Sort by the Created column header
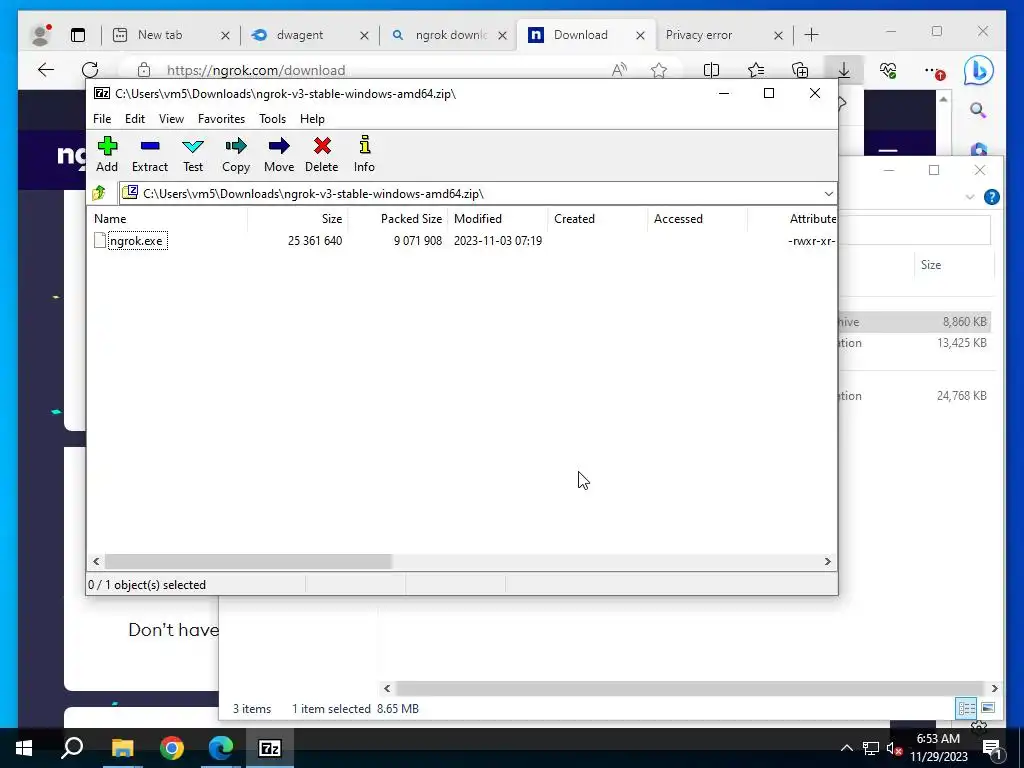The height and width of the screenshot is (768, 1024). [x=598, y=219]
